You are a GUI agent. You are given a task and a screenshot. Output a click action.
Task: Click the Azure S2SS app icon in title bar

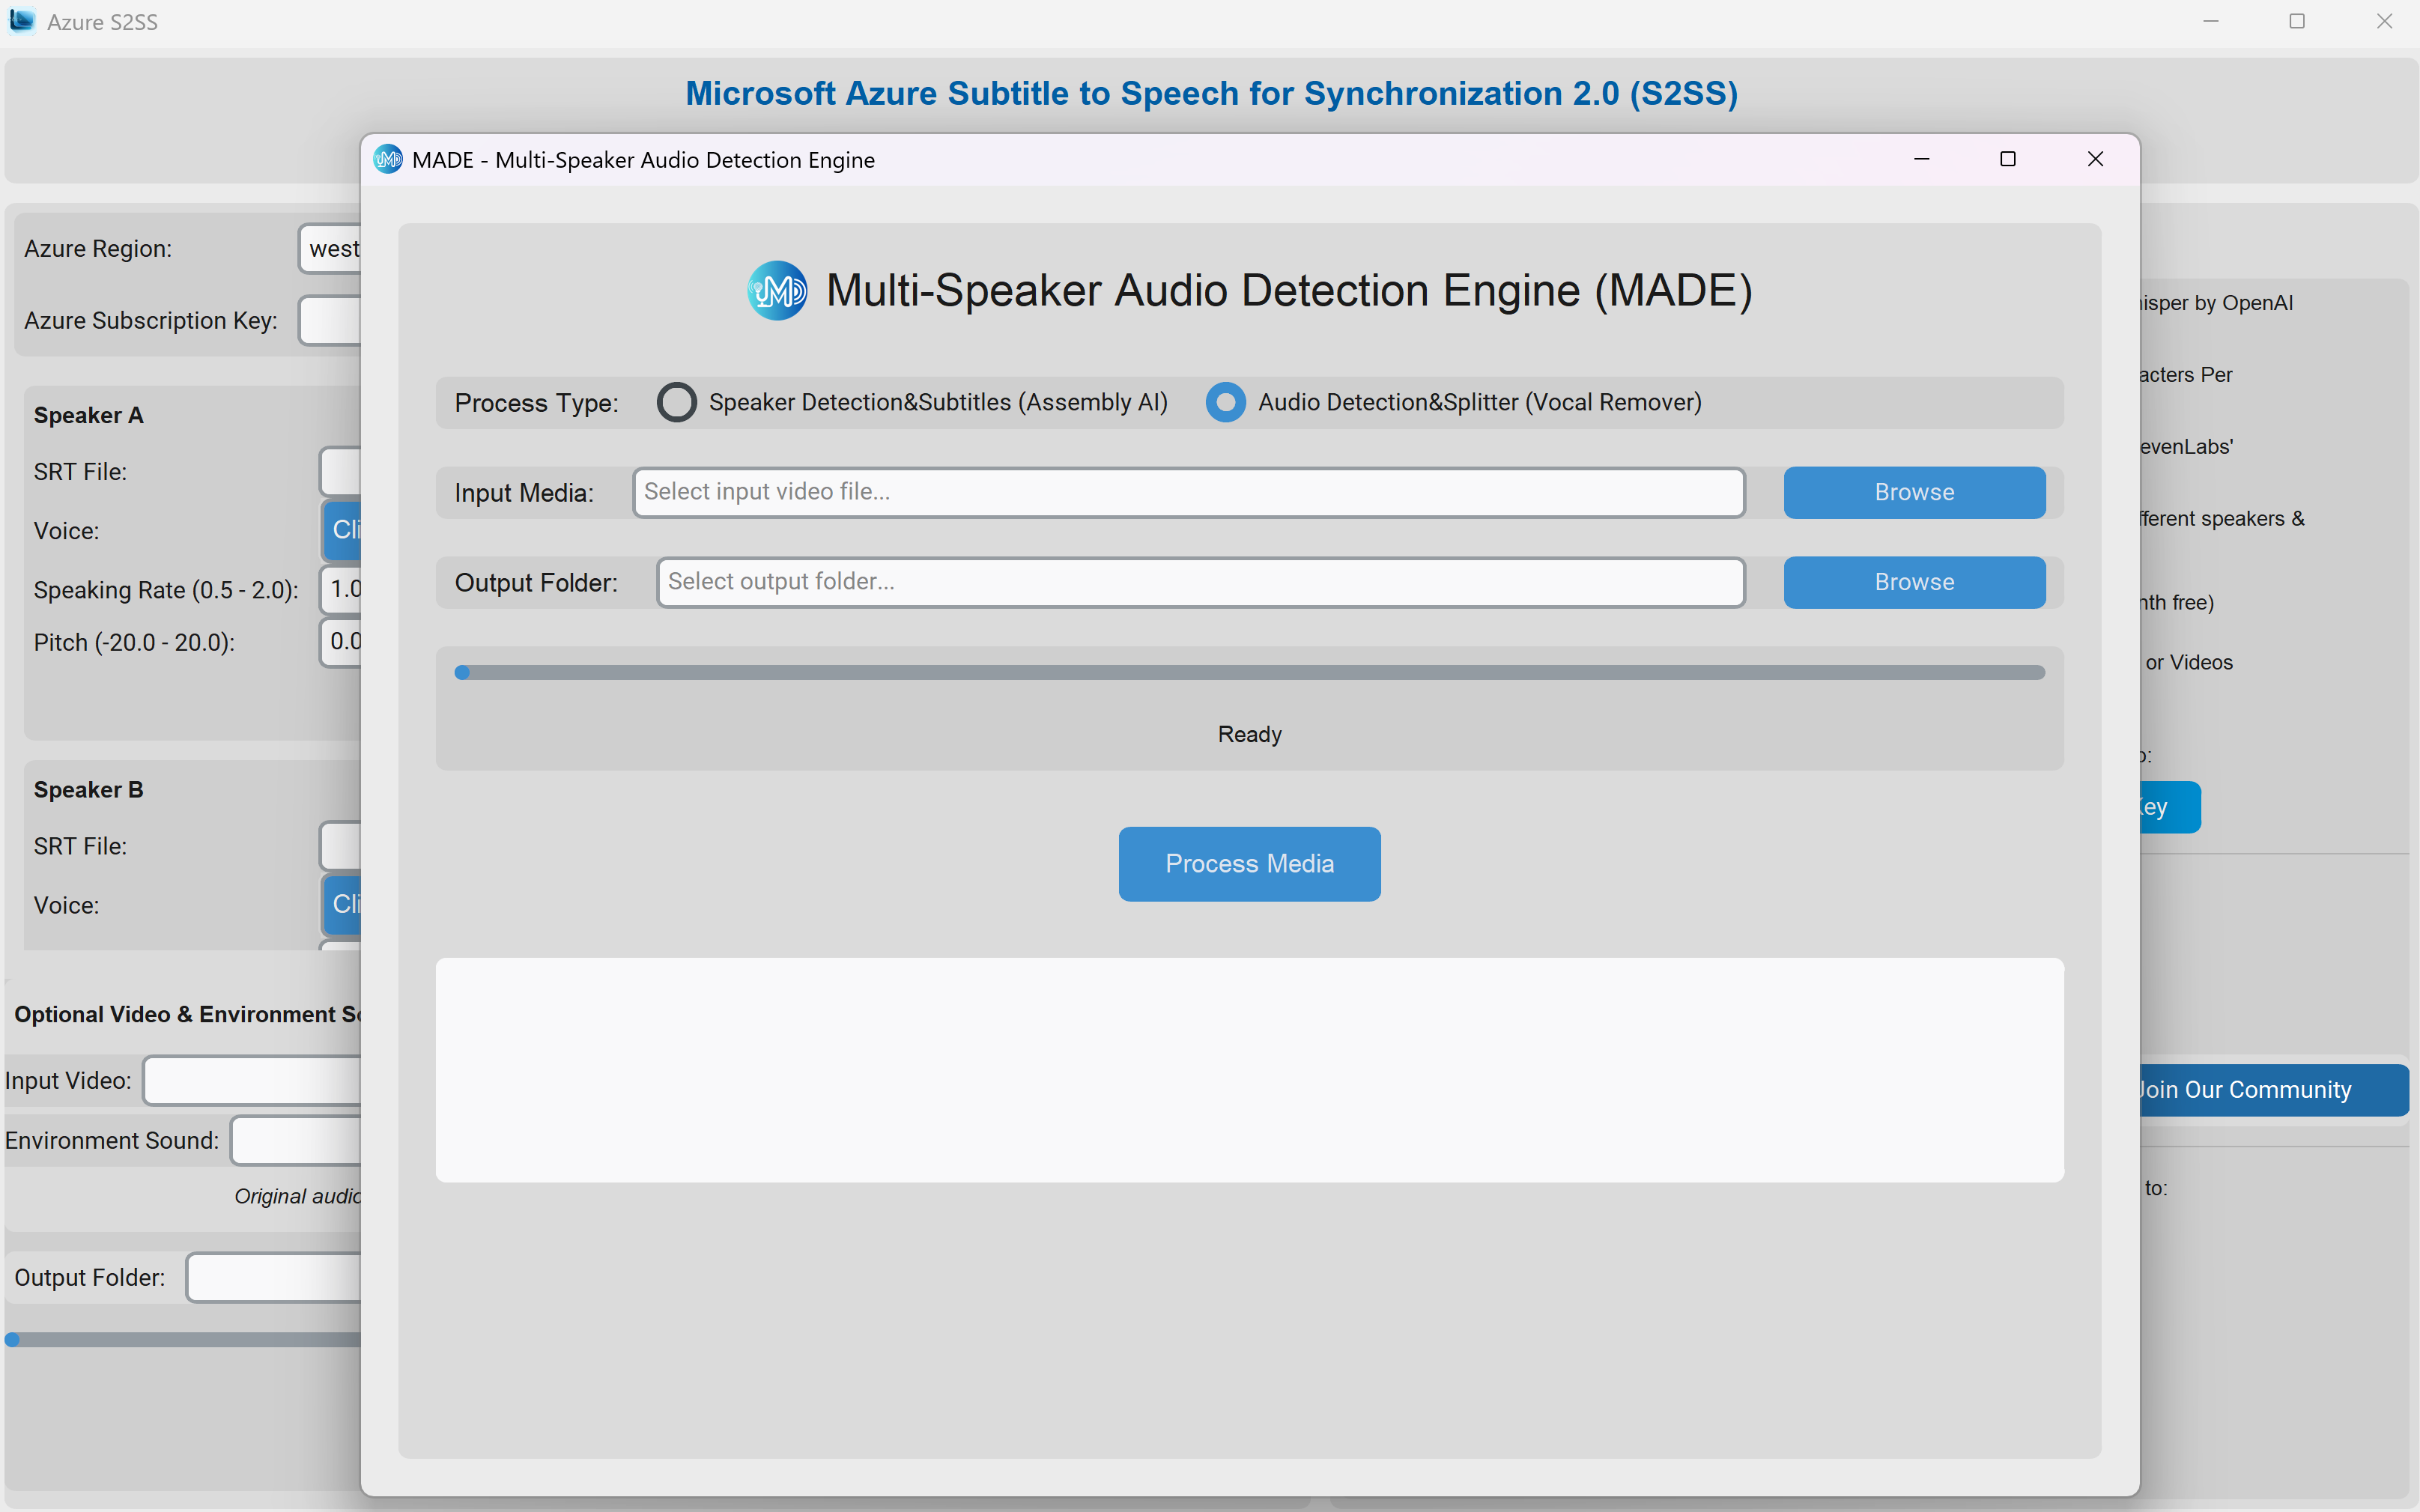coord(21,21)
